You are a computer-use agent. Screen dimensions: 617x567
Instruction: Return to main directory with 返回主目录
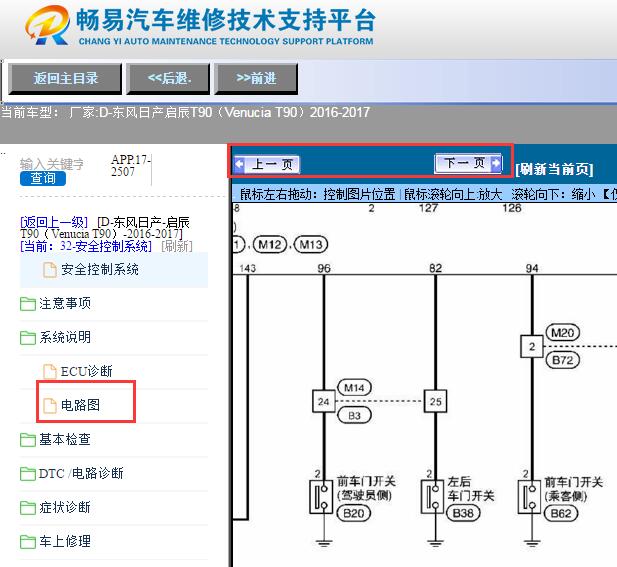click(65, 78)
